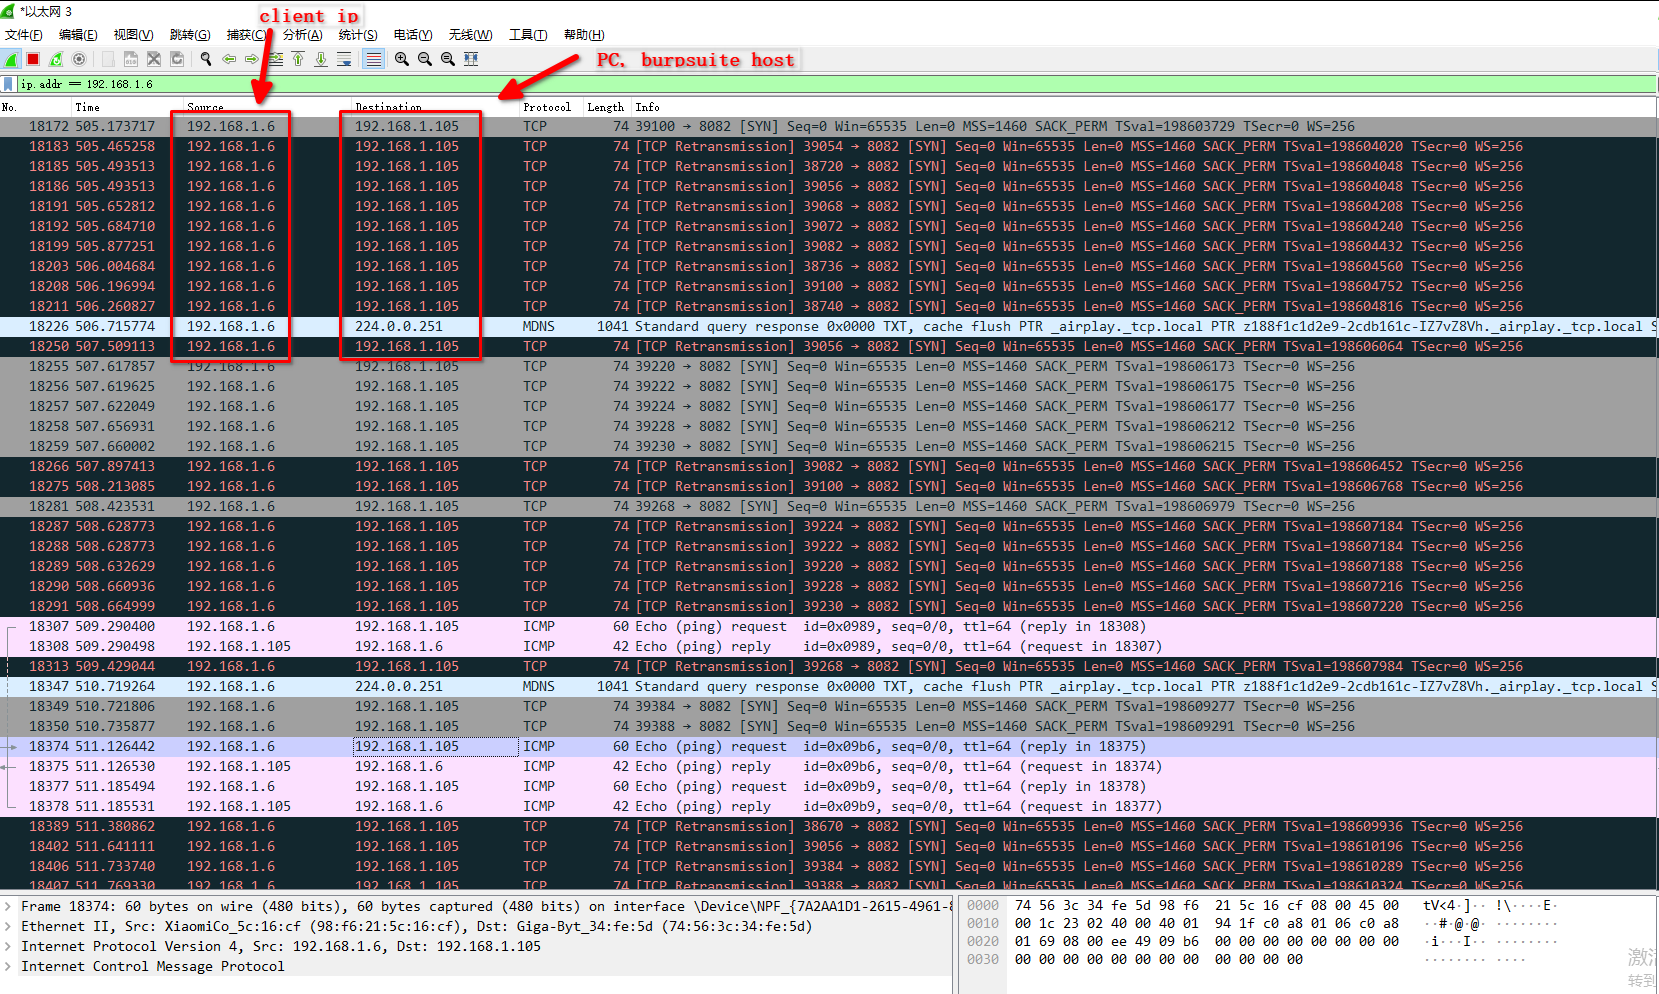Open the 分析(A) menu
Viewport: 1659px width, 994px height.
302,35
